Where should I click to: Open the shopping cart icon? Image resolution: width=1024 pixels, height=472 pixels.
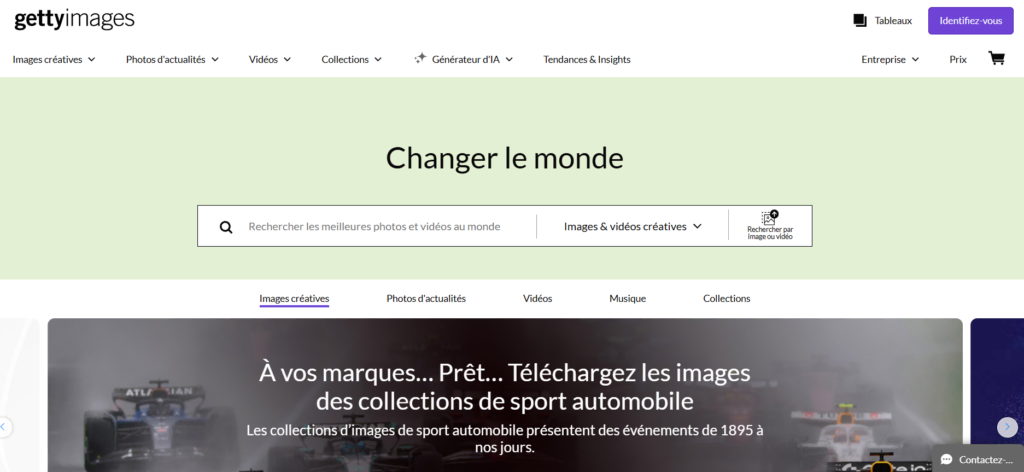[997, 59]
